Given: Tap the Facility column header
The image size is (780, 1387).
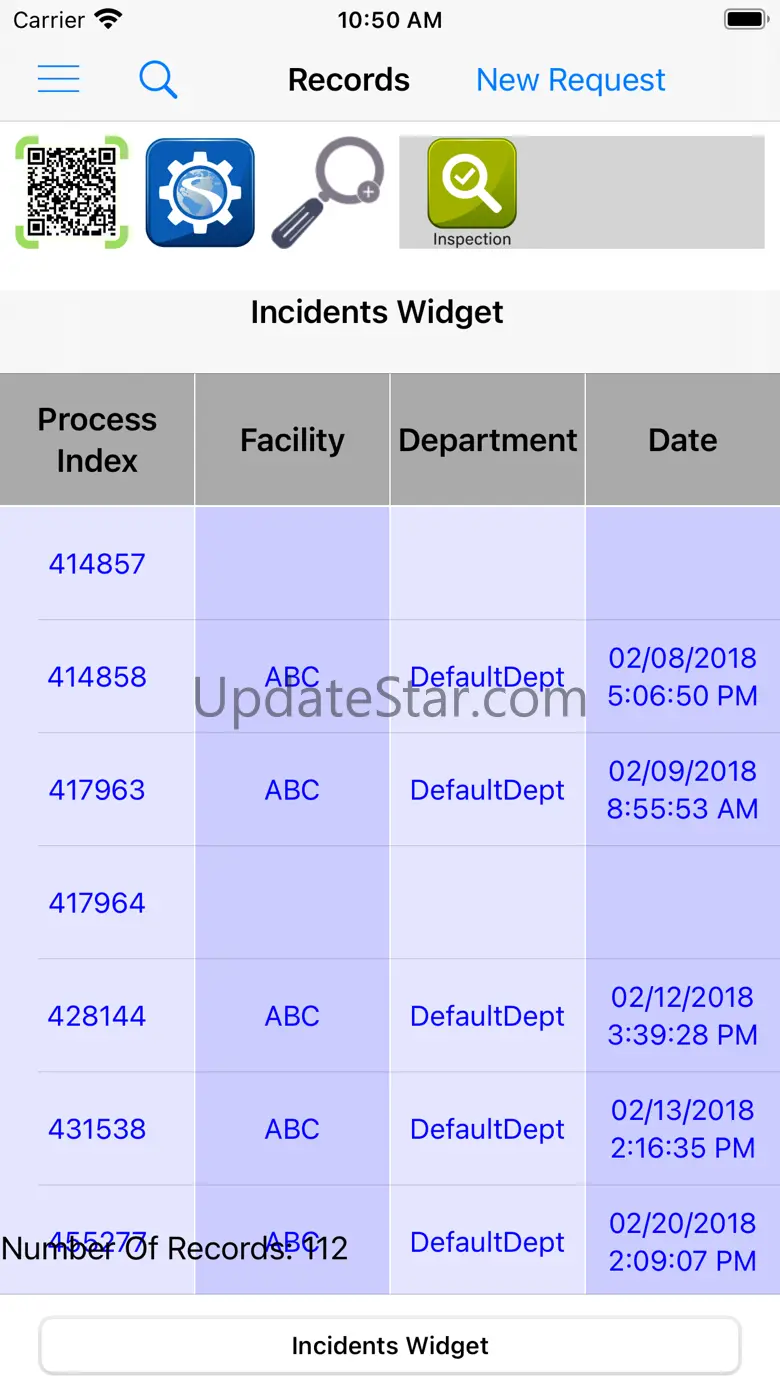Looking at the screenshot, I should (292, 440).
